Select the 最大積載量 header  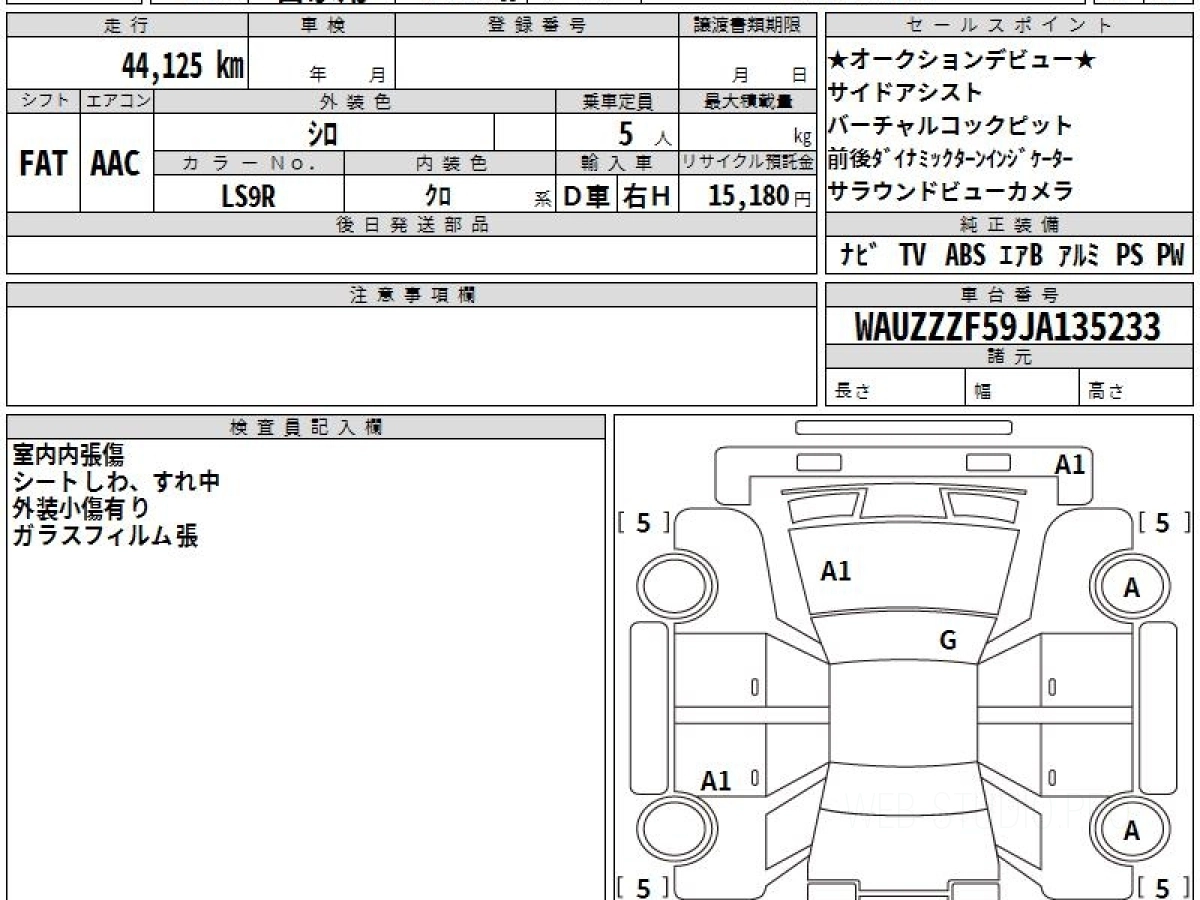pyautogui.click(x=747, y=101)
